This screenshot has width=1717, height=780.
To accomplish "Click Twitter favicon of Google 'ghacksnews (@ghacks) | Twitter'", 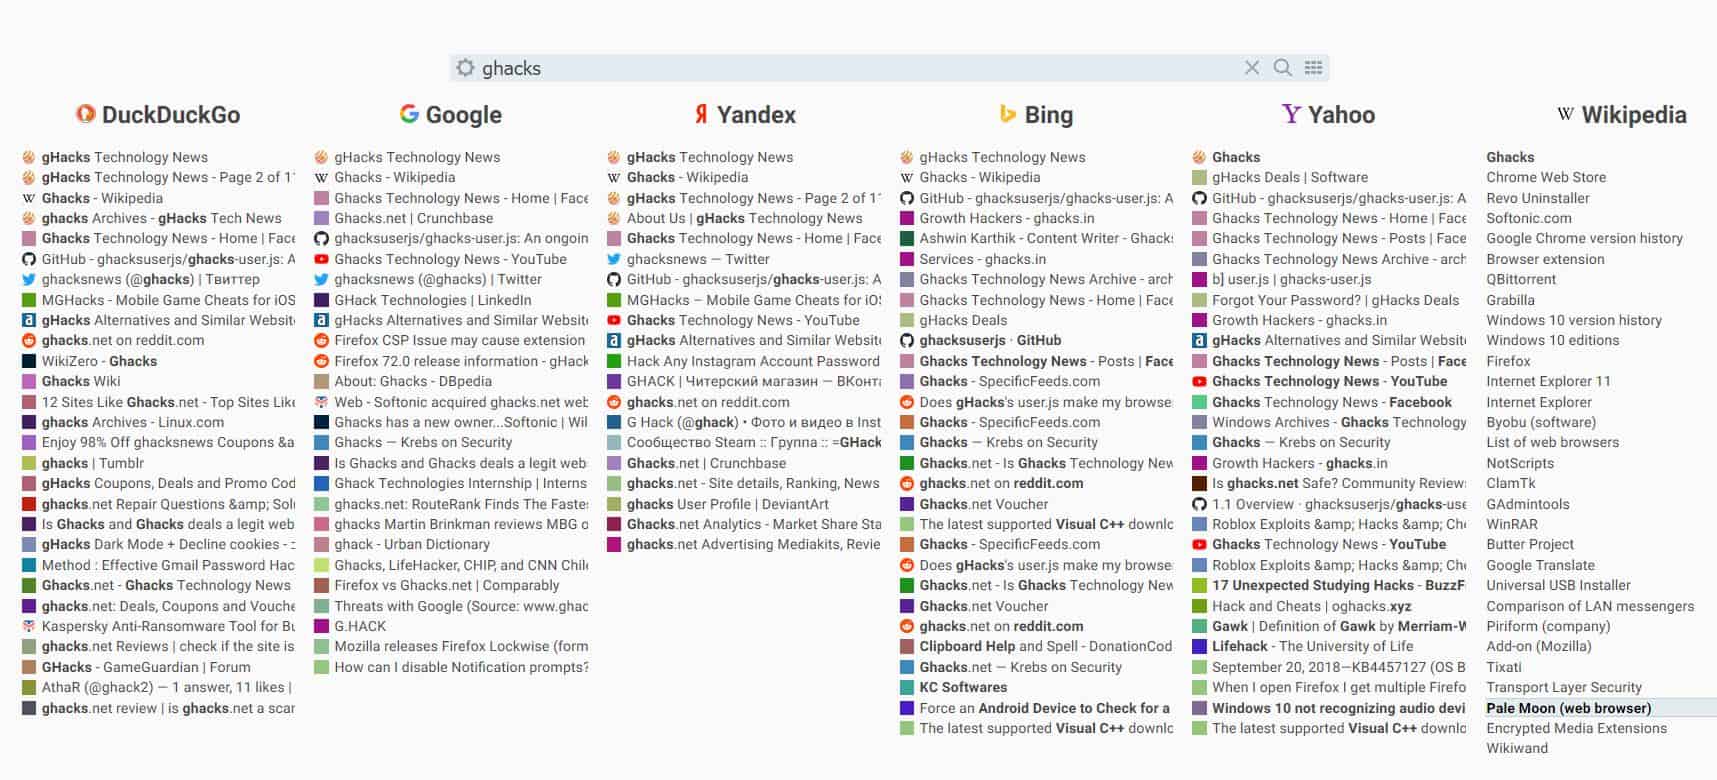I will pyautogui.click(x=321, y=279).
